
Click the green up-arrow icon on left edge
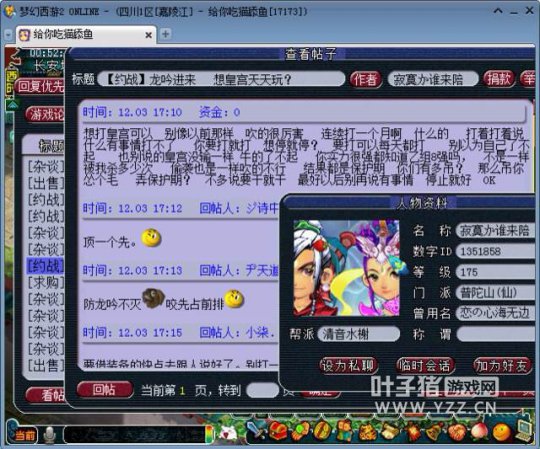12,105
